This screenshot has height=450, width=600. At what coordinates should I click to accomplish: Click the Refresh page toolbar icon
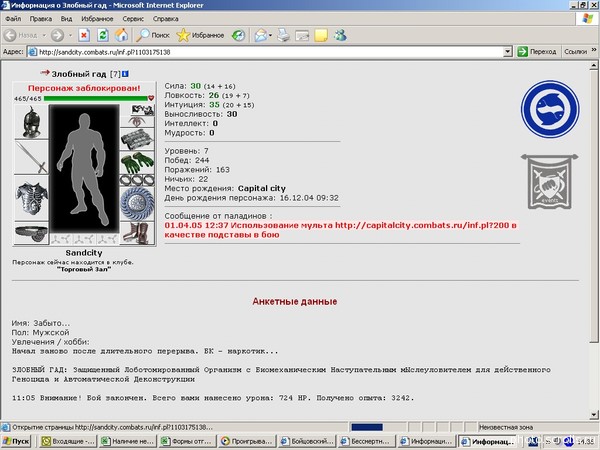[103, 35]
